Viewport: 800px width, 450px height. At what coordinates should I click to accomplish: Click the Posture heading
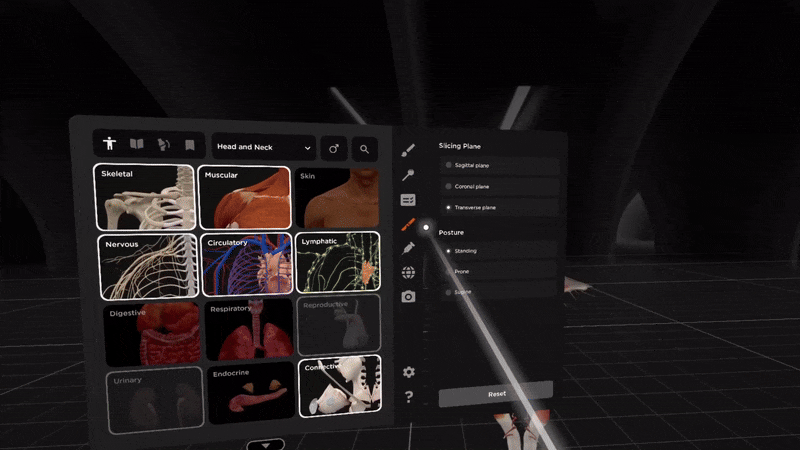pyautogui.click(x=451, y=232)
